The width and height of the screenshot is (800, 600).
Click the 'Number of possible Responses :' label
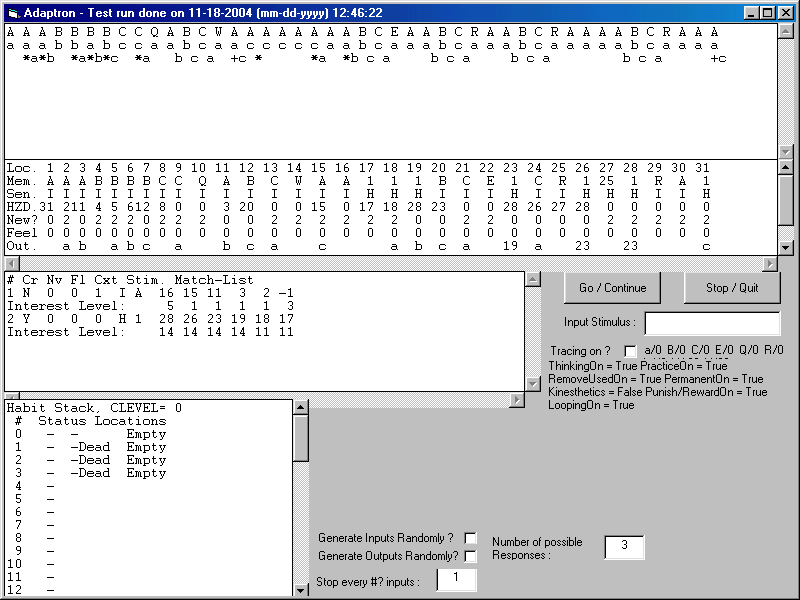[537, 548]
